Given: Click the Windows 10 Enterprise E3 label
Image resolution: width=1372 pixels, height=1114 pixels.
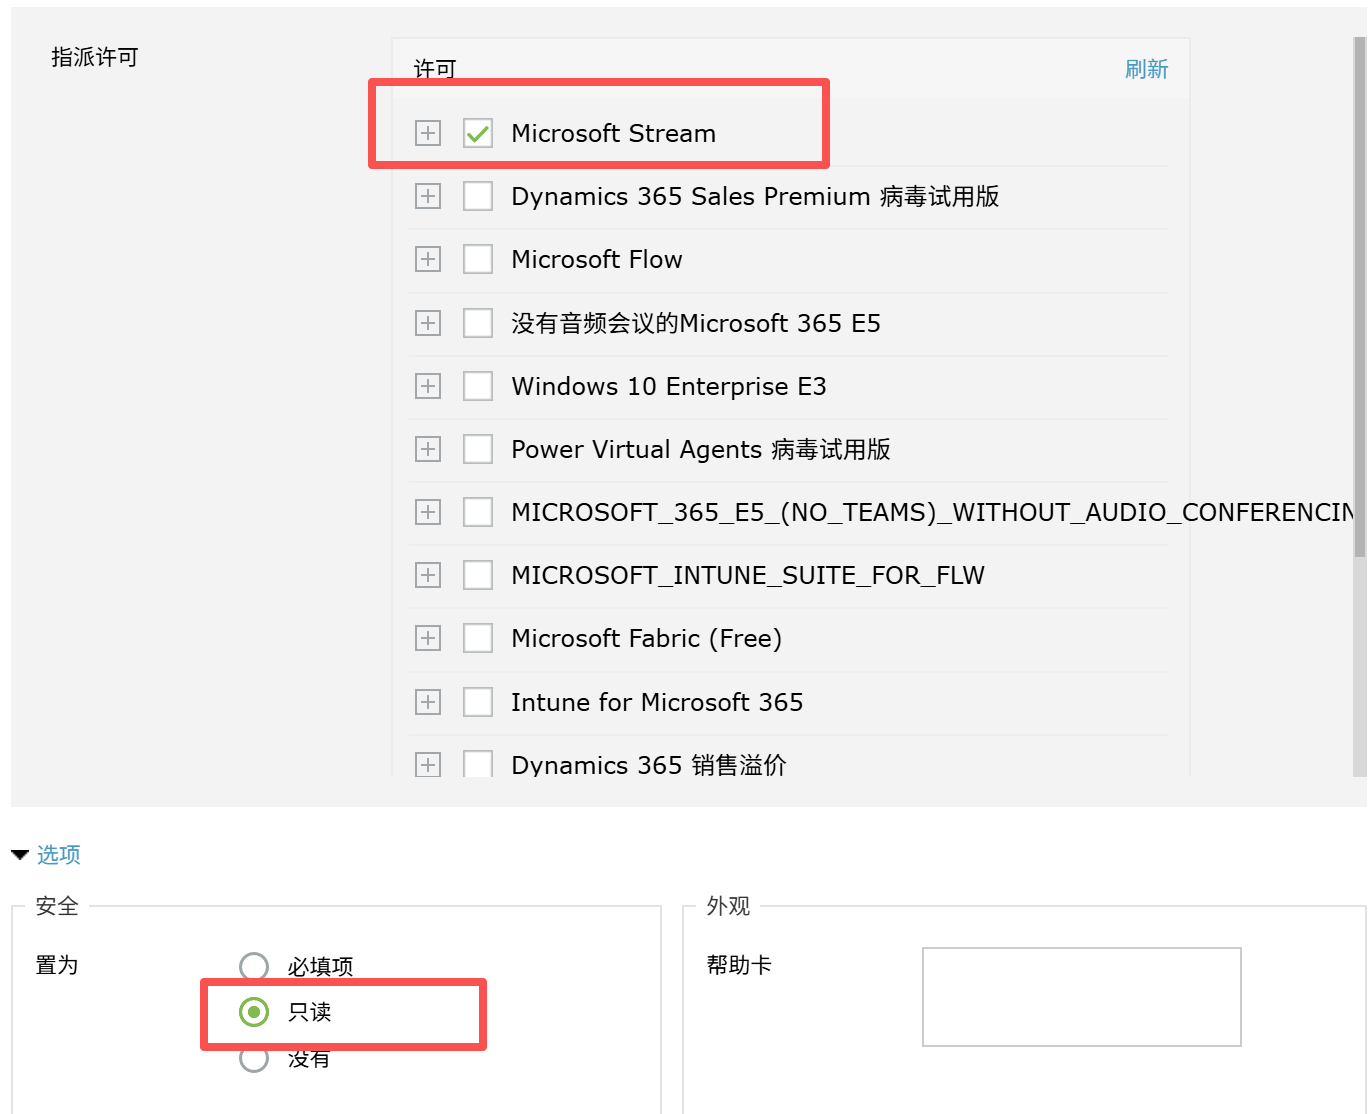Looking at the screenshot, I should (669, 386).
